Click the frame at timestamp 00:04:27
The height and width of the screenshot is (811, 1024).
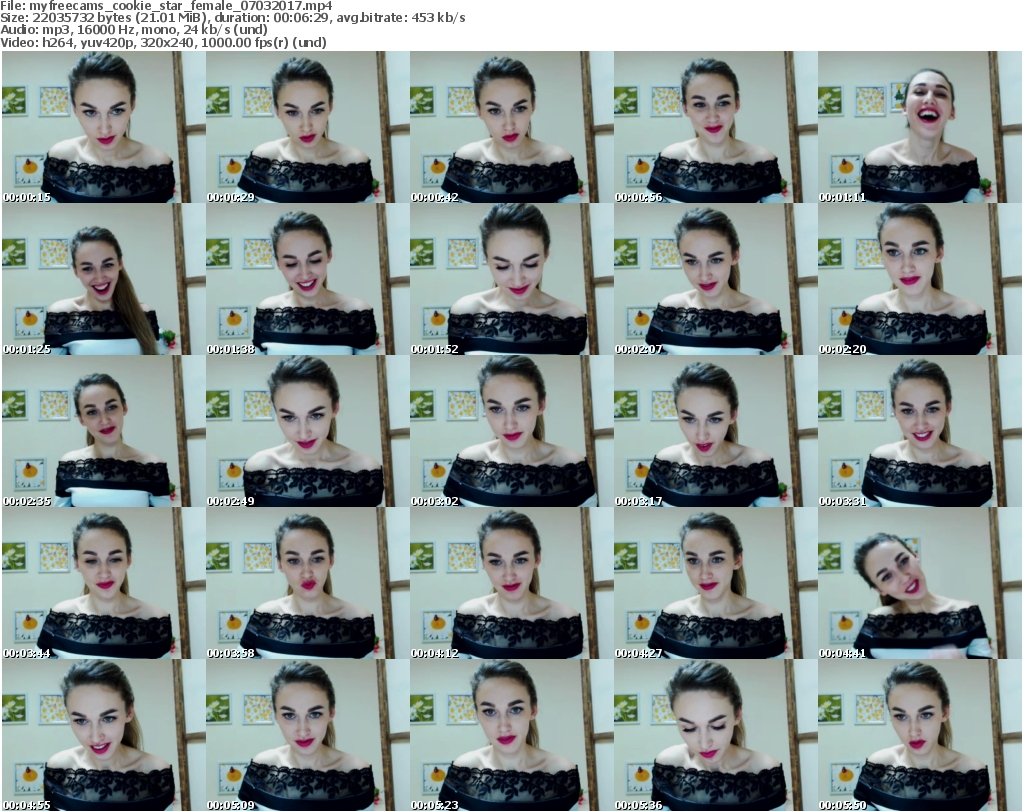716,583
